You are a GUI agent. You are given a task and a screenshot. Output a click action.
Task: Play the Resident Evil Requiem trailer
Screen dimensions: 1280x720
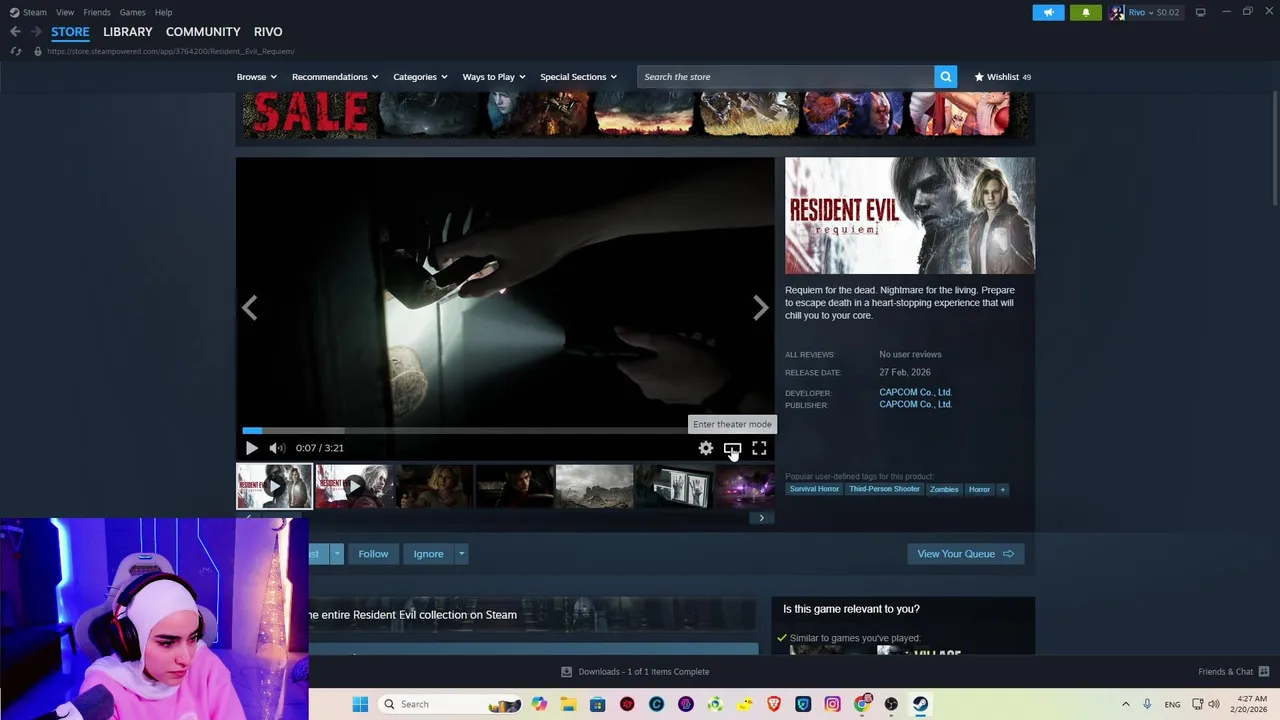[x=251, y=448]
